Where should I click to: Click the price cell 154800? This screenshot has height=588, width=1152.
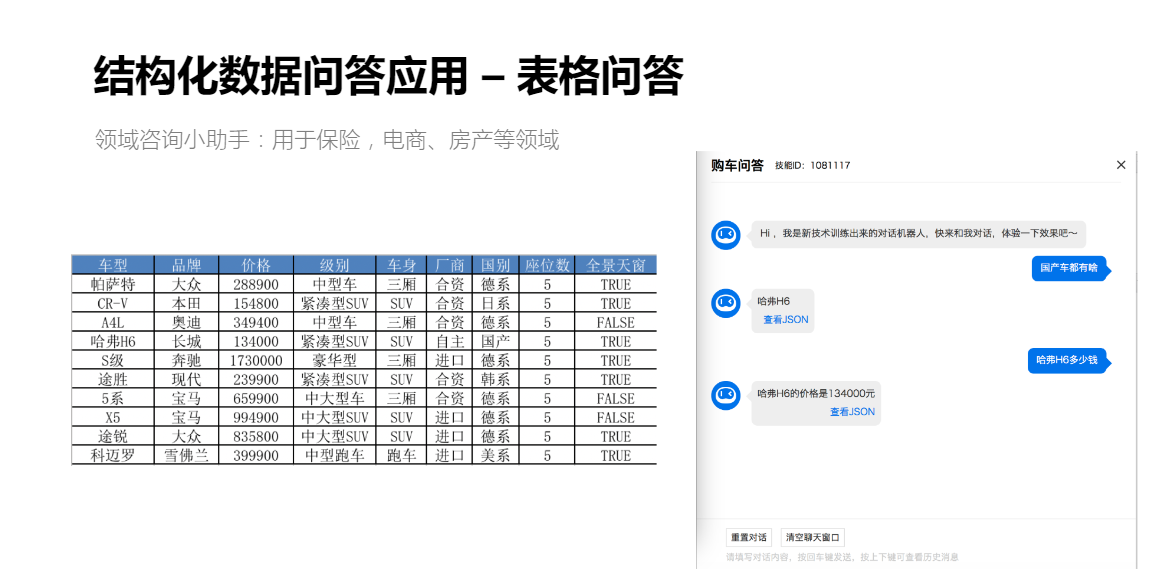point(256,304)
